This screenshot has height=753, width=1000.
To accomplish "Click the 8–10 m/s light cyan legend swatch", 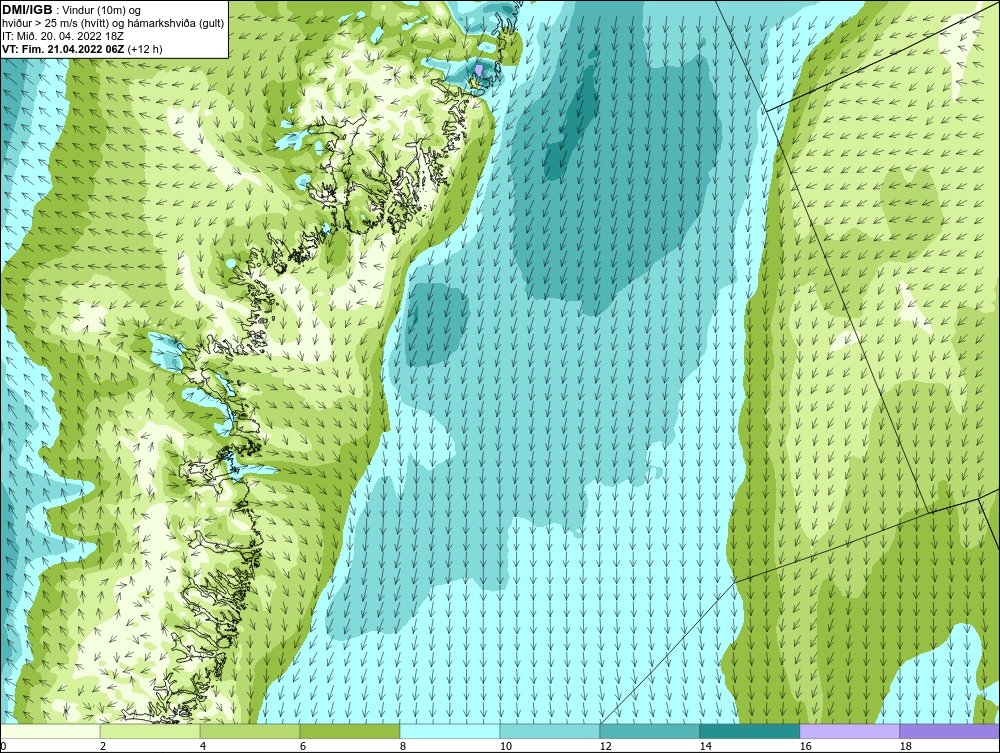I will tap(450, 731).
